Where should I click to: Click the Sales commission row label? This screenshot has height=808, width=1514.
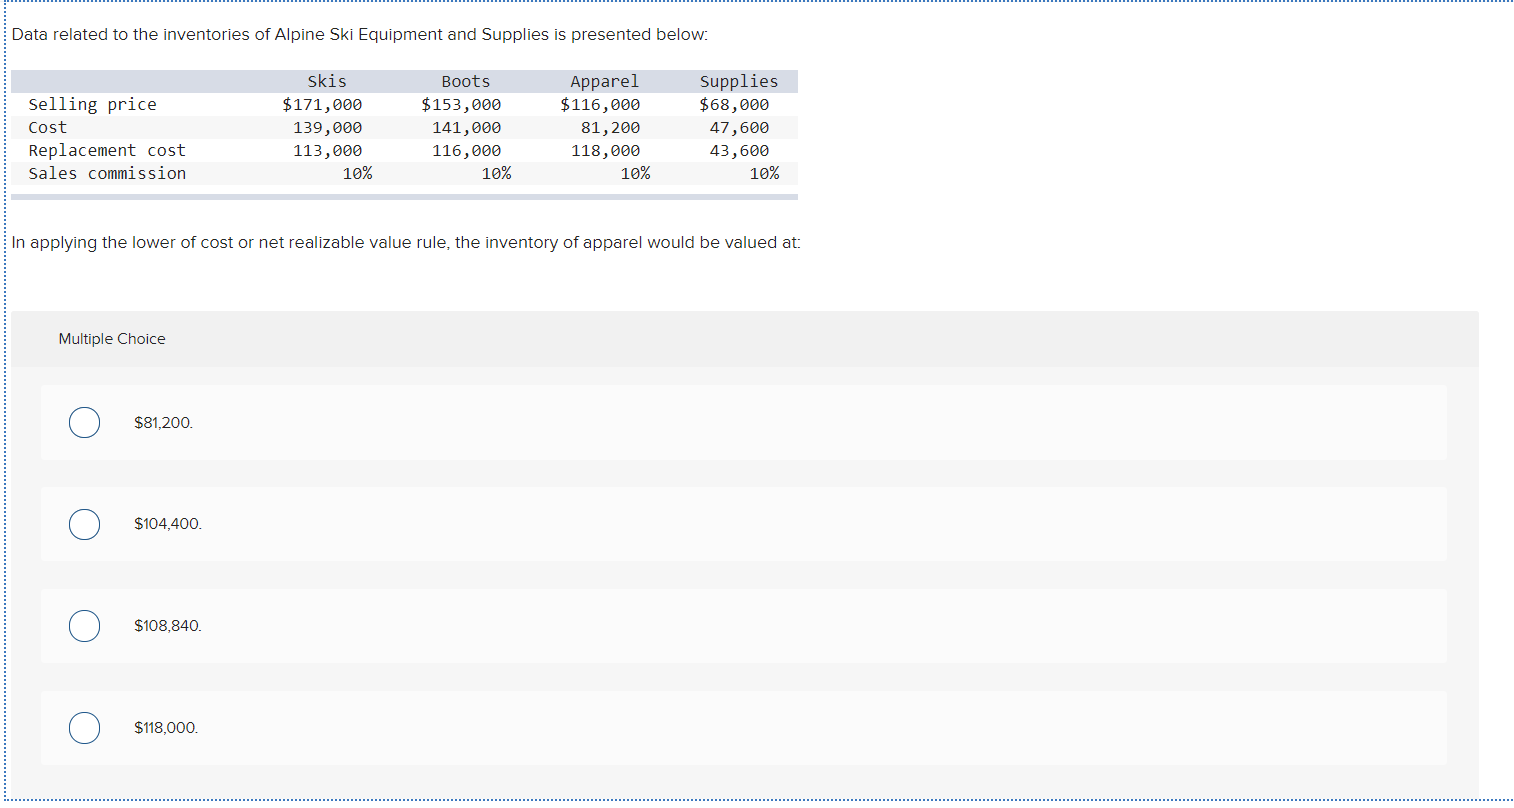point(108,173)
